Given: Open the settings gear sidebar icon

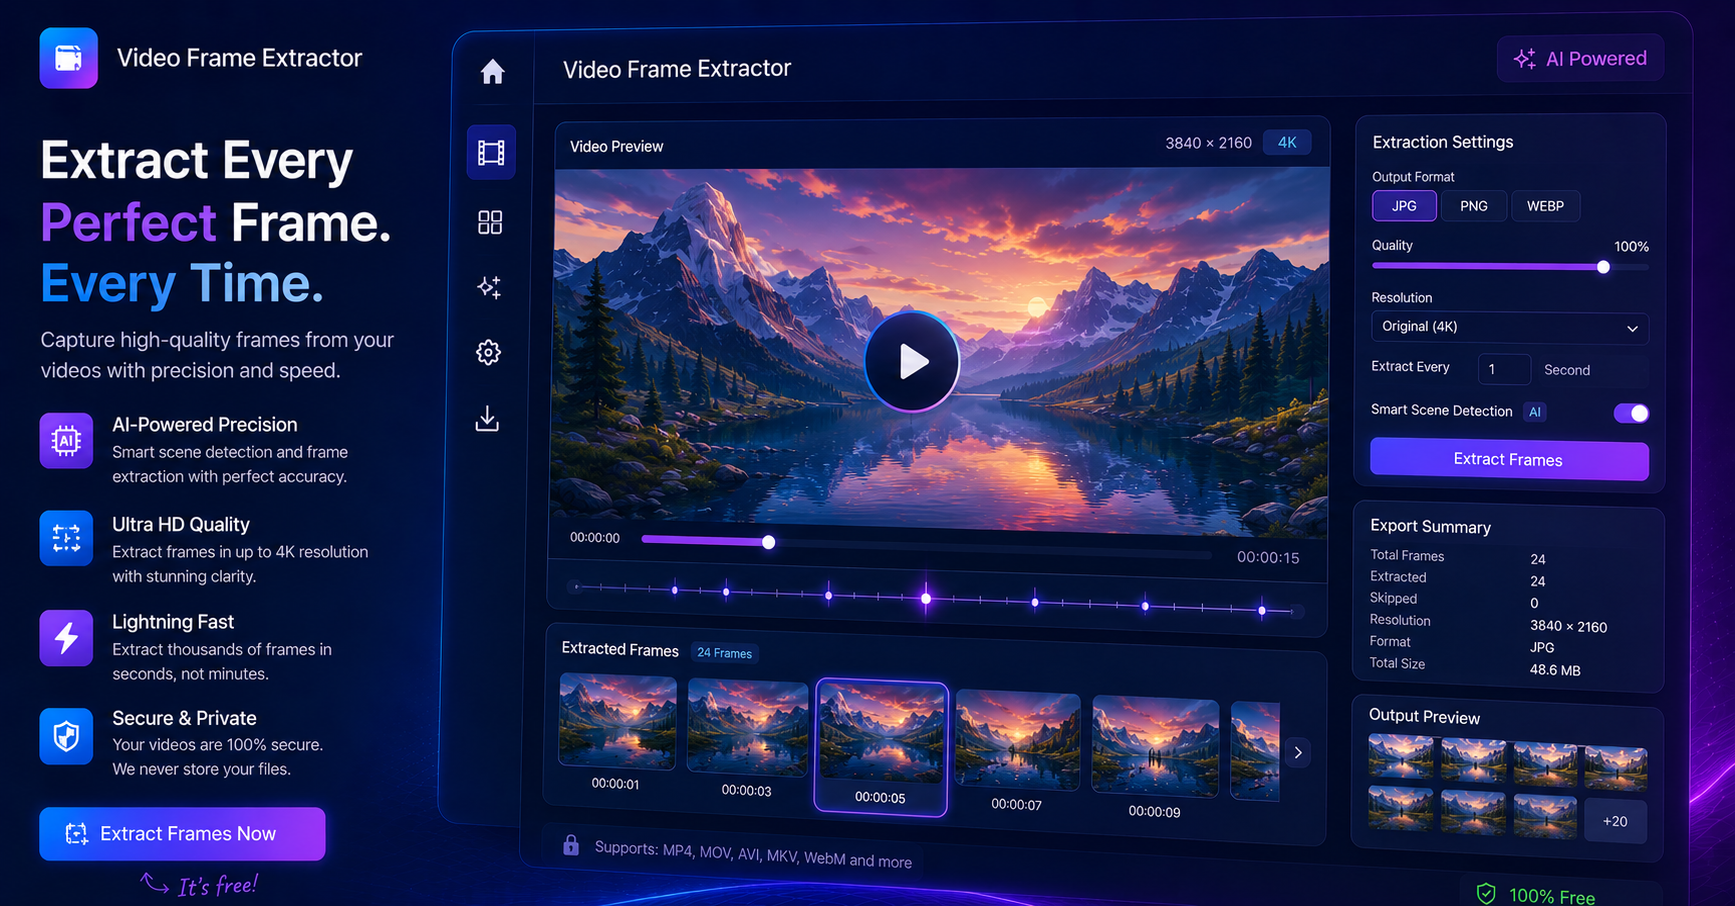Looking at the screenshot, I should coord(488,352).
